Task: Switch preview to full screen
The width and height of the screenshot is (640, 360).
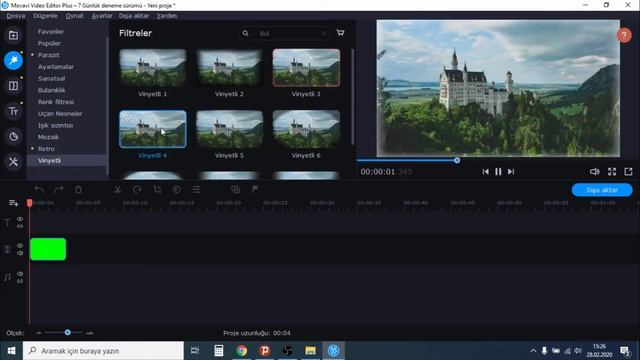Action: click(612, 172)
